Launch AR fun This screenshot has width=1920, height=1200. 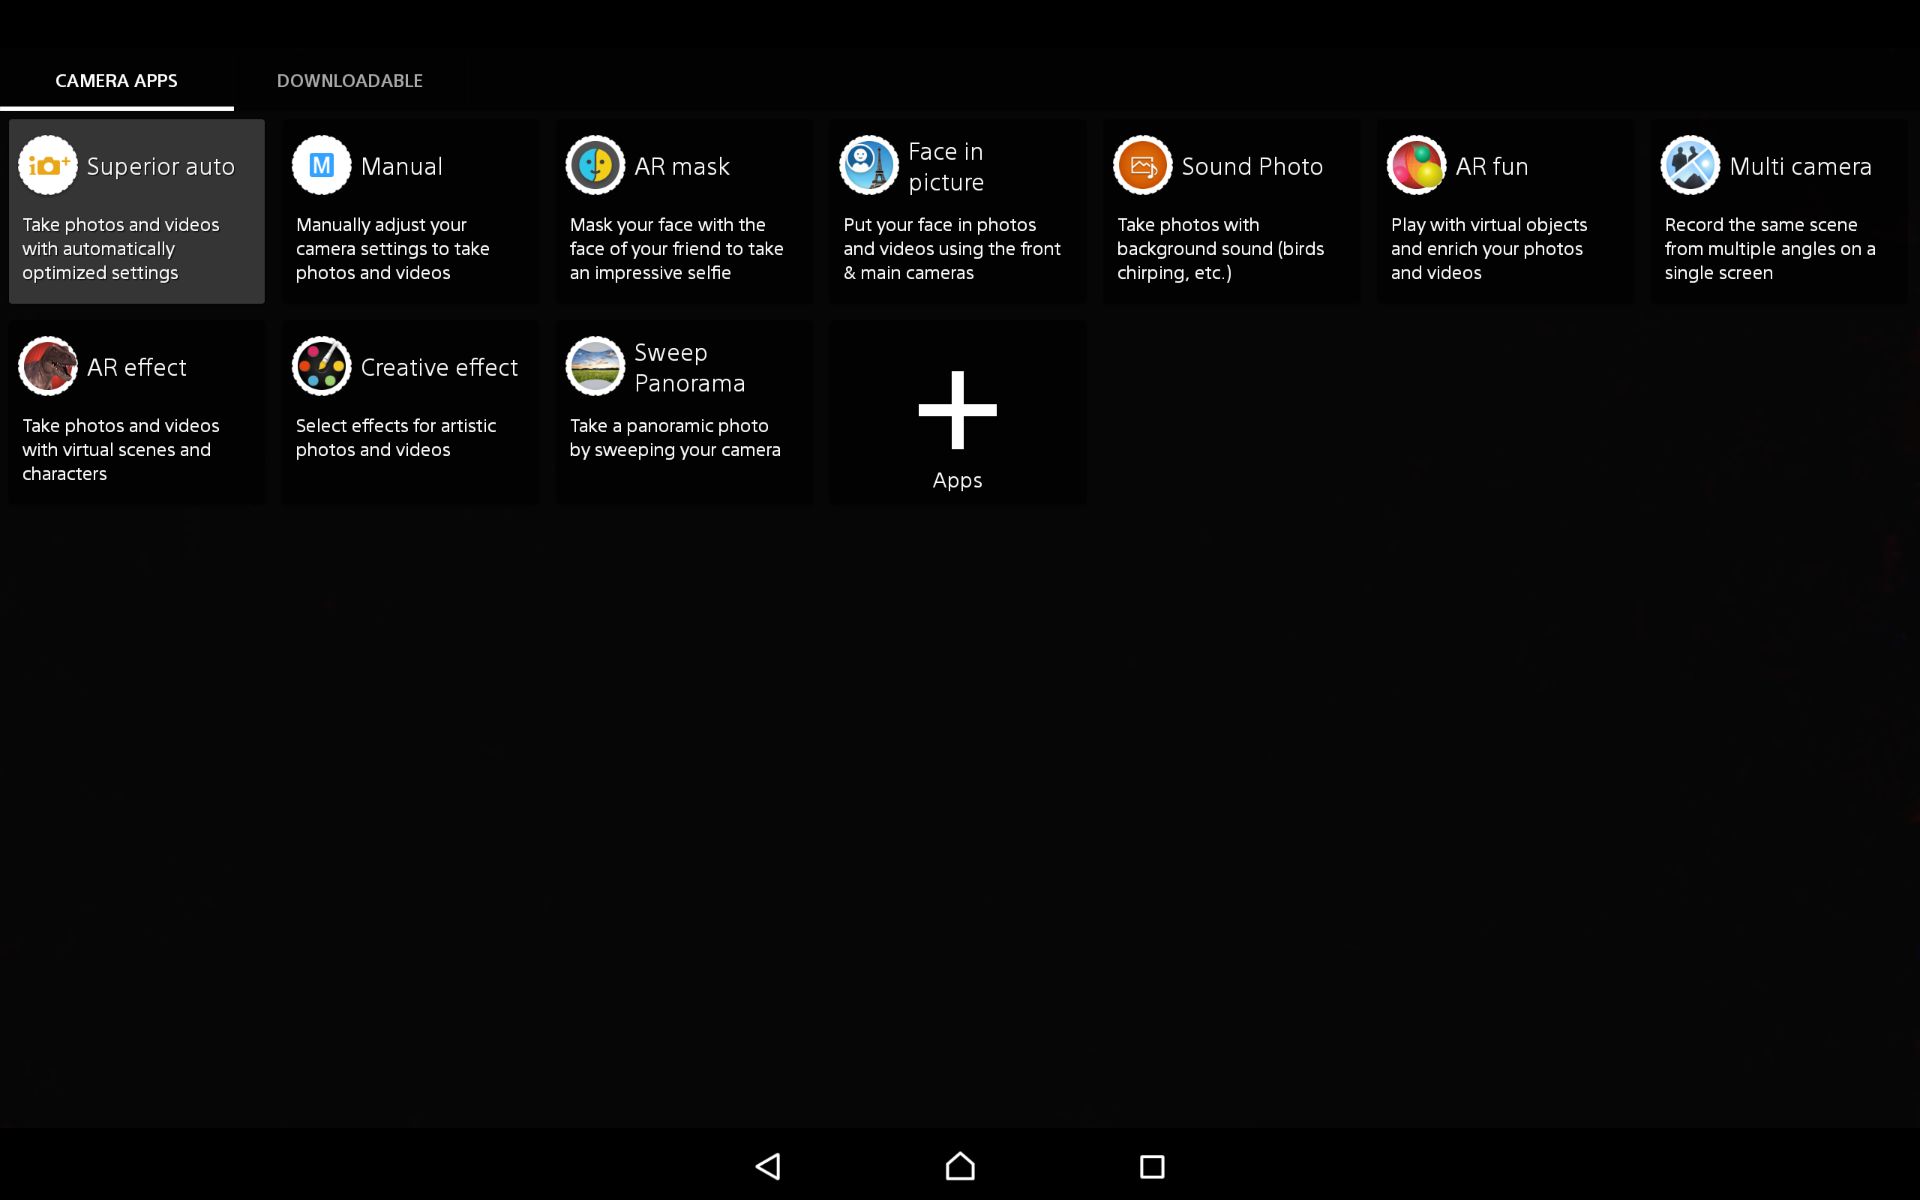[x=1505, y=210]
